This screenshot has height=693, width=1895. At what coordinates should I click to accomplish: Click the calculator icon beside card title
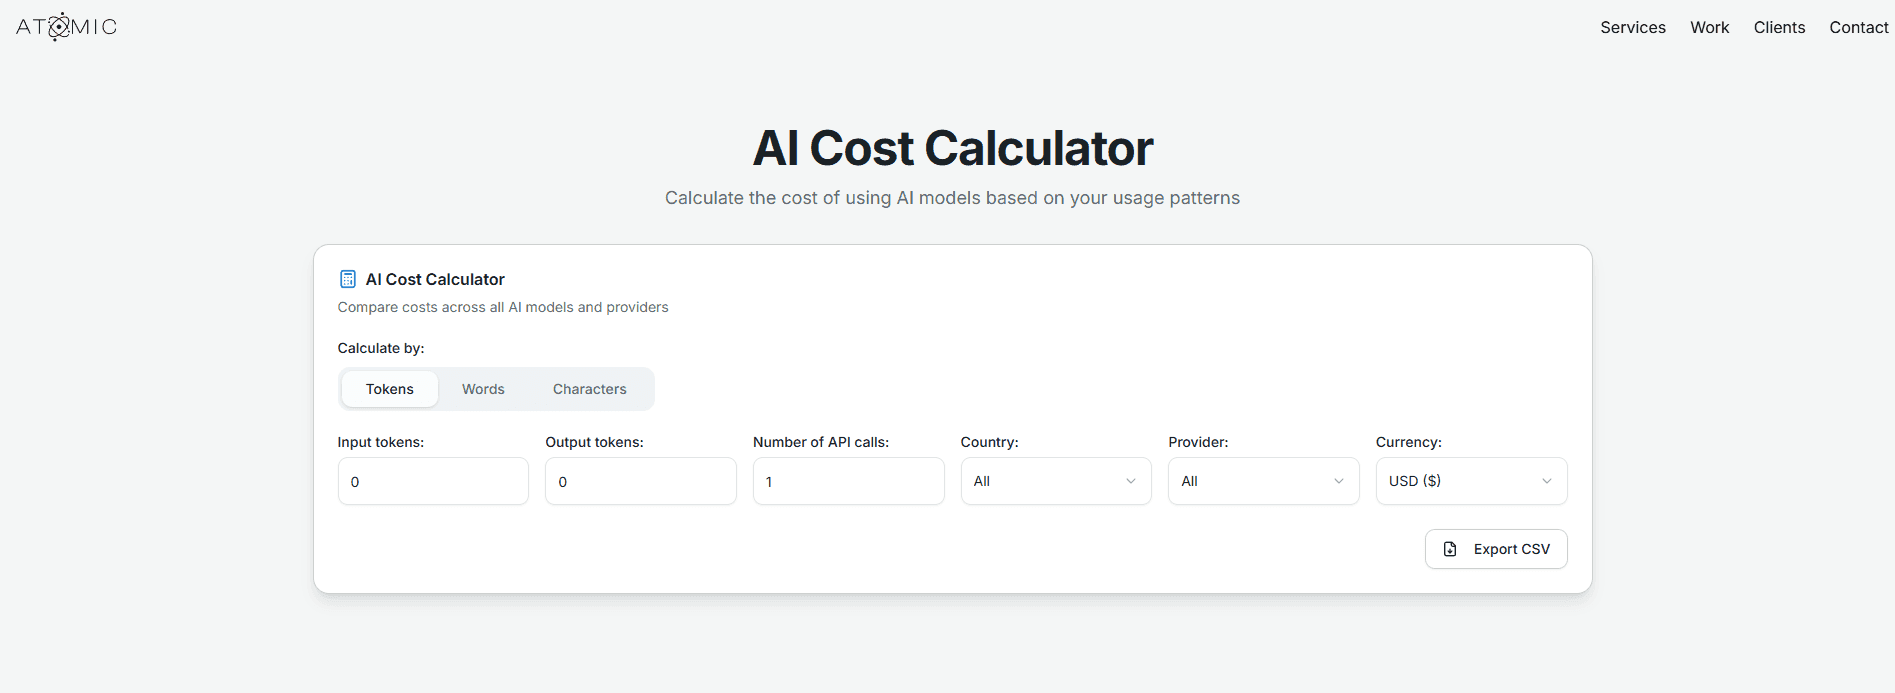(x=348, y=279)
